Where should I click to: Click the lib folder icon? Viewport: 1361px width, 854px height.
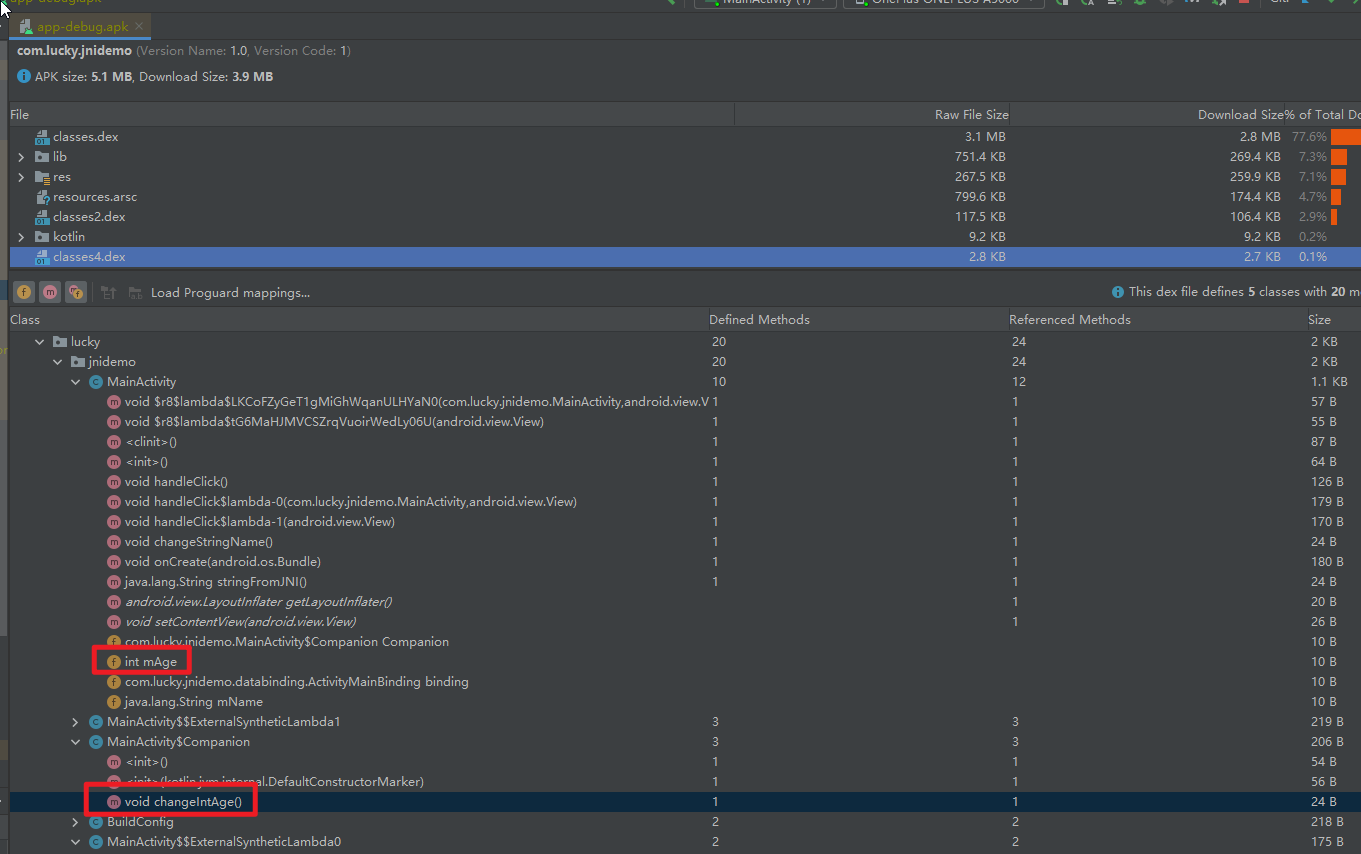(42, 157)
